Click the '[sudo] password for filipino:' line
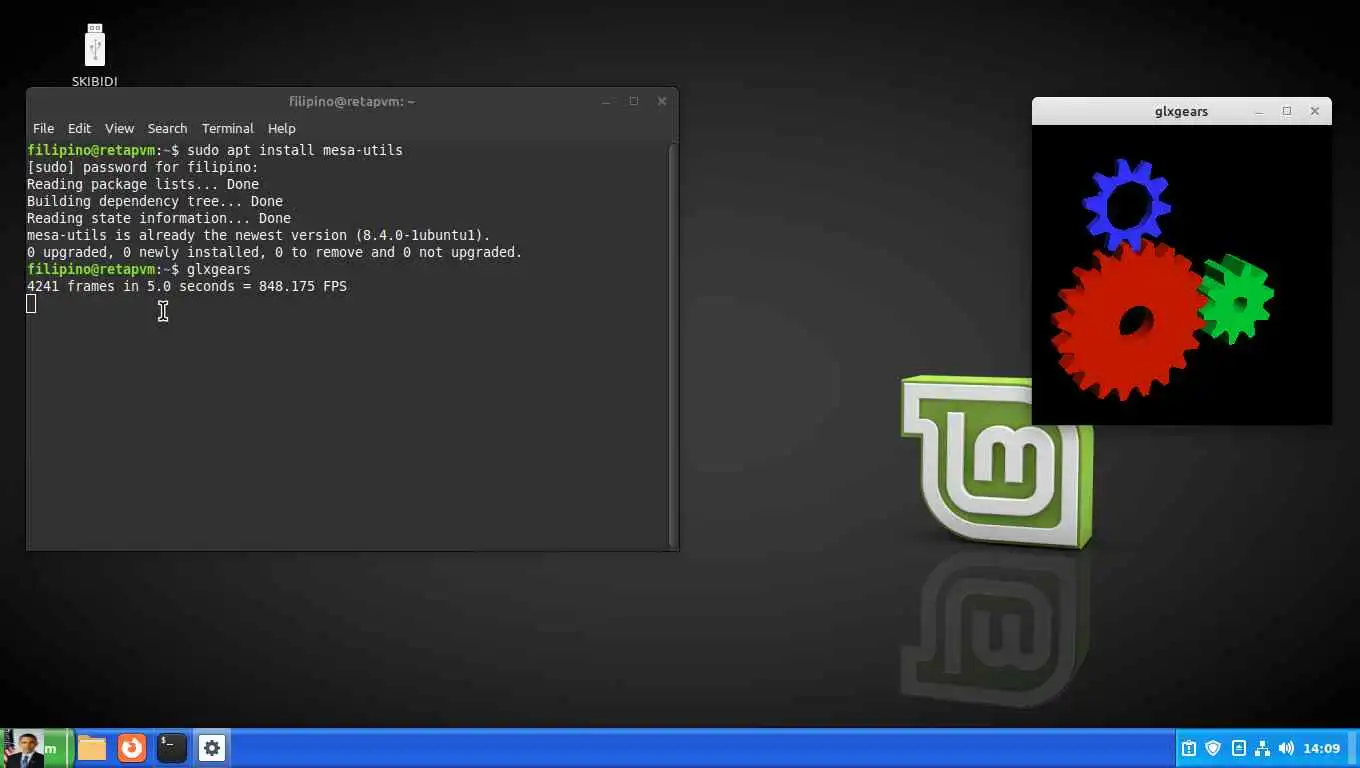The image size is (1360, 768). [143, 167]
